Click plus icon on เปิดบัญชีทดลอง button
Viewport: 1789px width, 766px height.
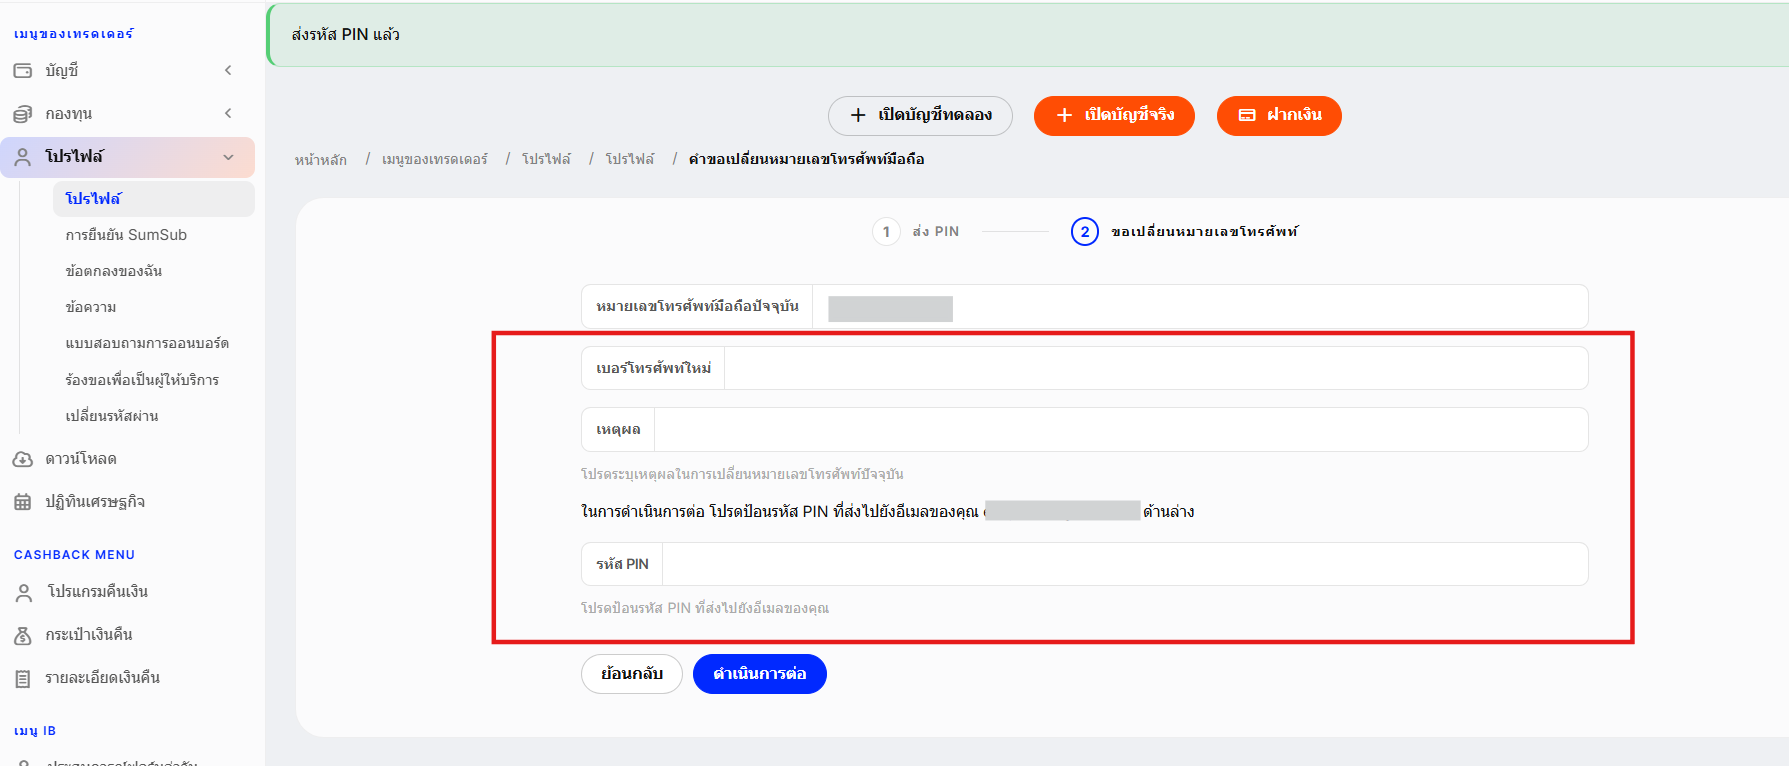tap(858, 115)
